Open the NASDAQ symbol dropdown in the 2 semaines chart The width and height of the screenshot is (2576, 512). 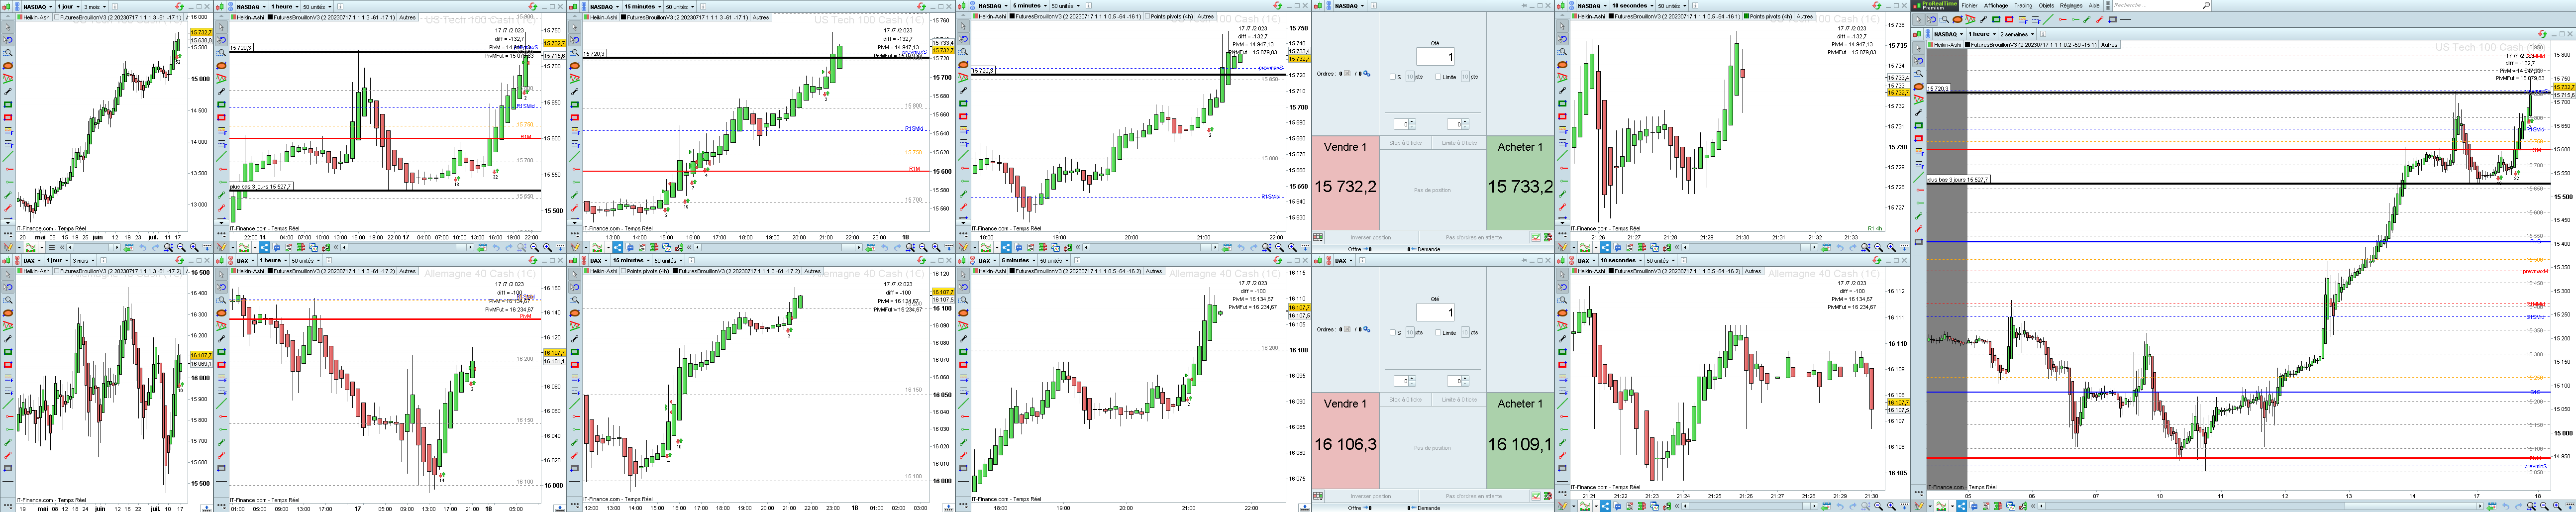pyautogui.click(x=1949, y=34)
